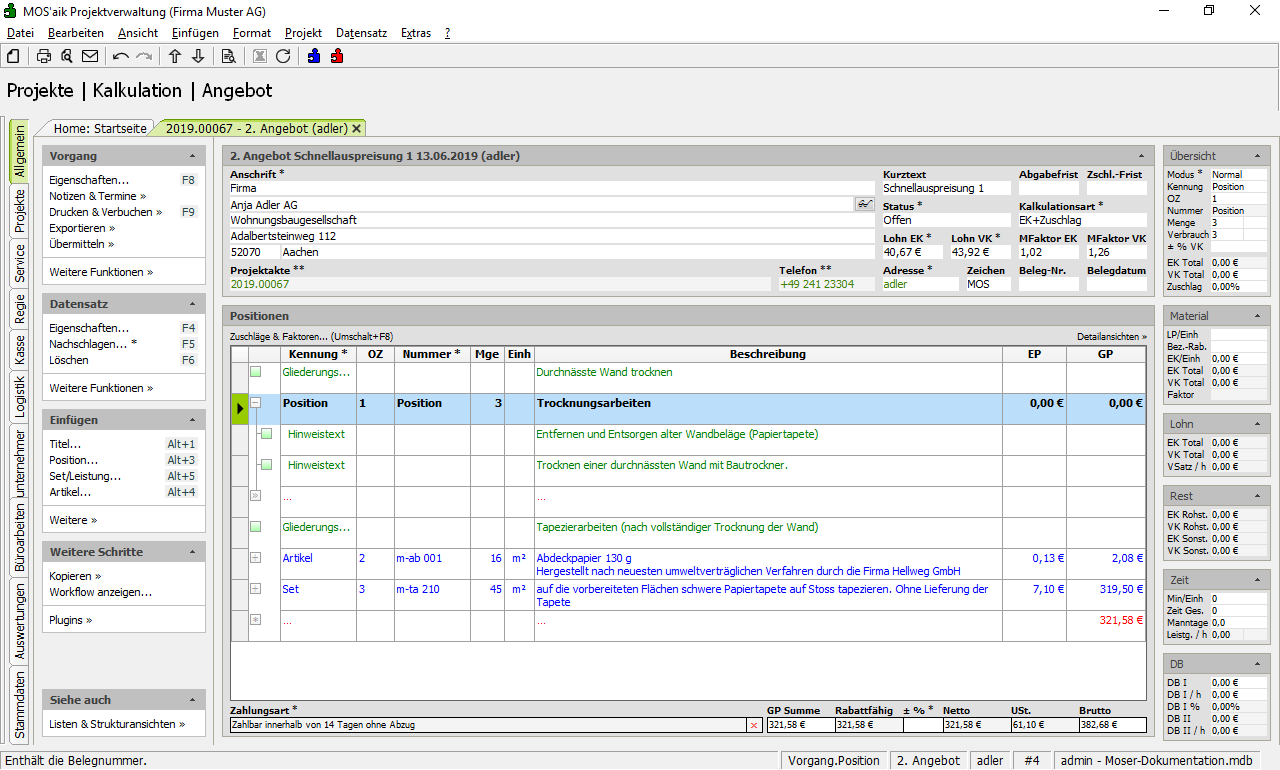Click the green box of 'Durchnässte Wand trocknen' row
Viewport: 1280px width, 770px height.
[256, 372]
